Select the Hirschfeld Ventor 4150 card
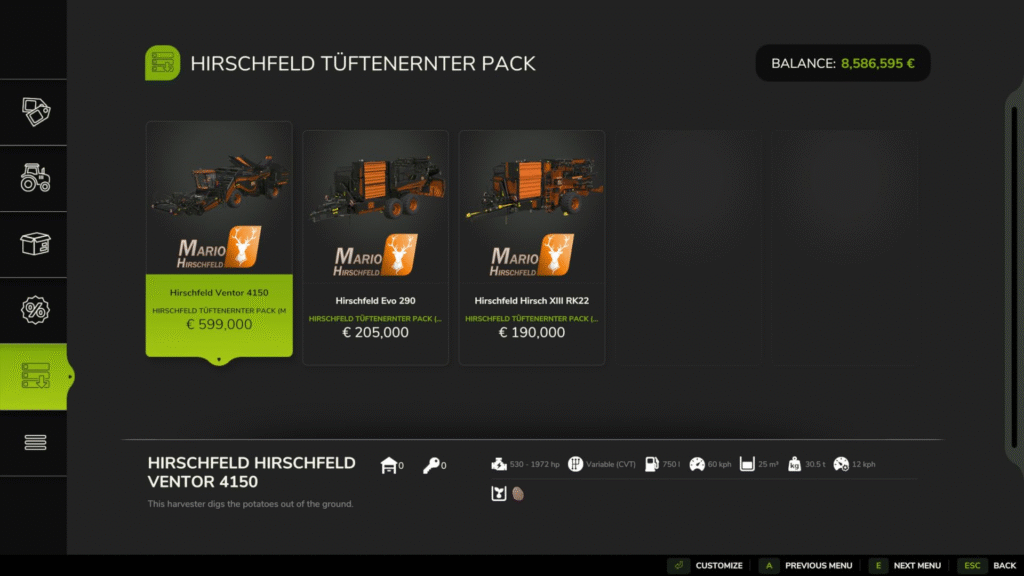The width and height of the screenshot is (1024, 576). (219, 239)
